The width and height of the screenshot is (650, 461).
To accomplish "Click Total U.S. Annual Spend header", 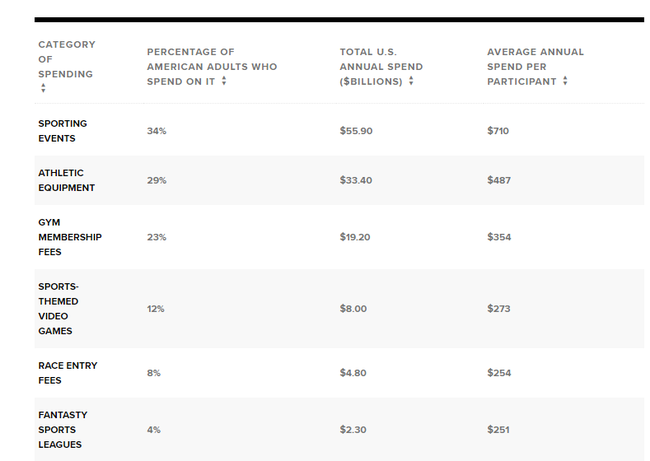I will [x=381, y=67].
